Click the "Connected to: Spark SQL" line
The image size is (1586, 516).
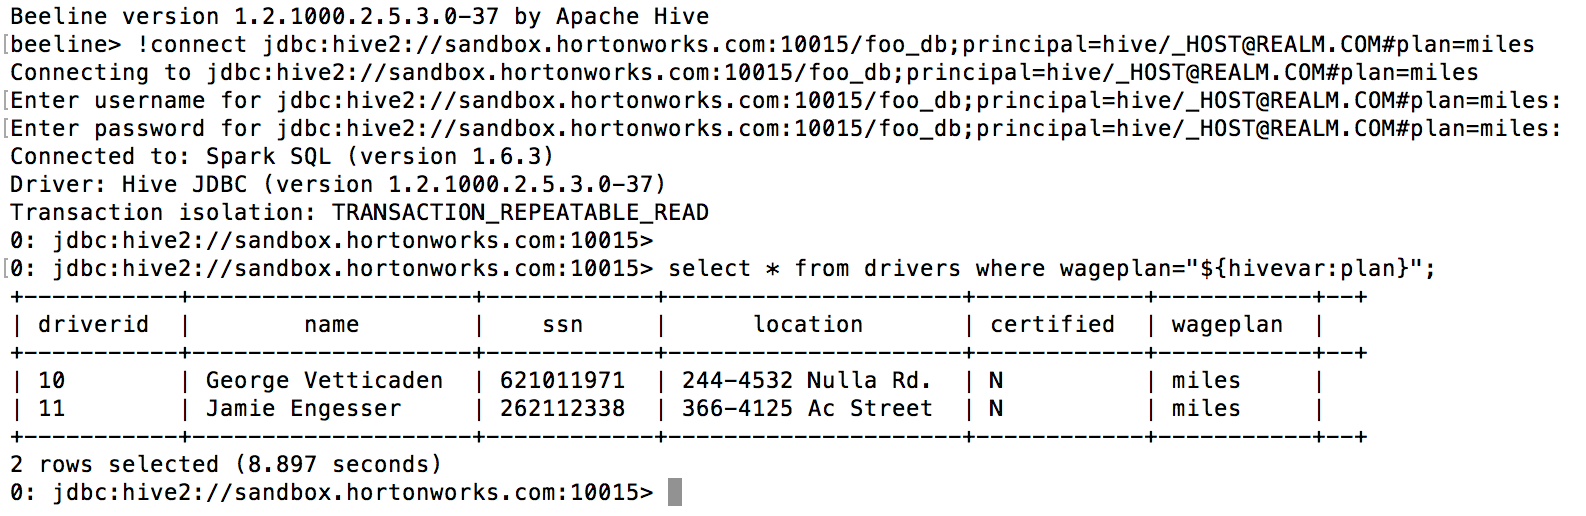click(x=281, y=157)
